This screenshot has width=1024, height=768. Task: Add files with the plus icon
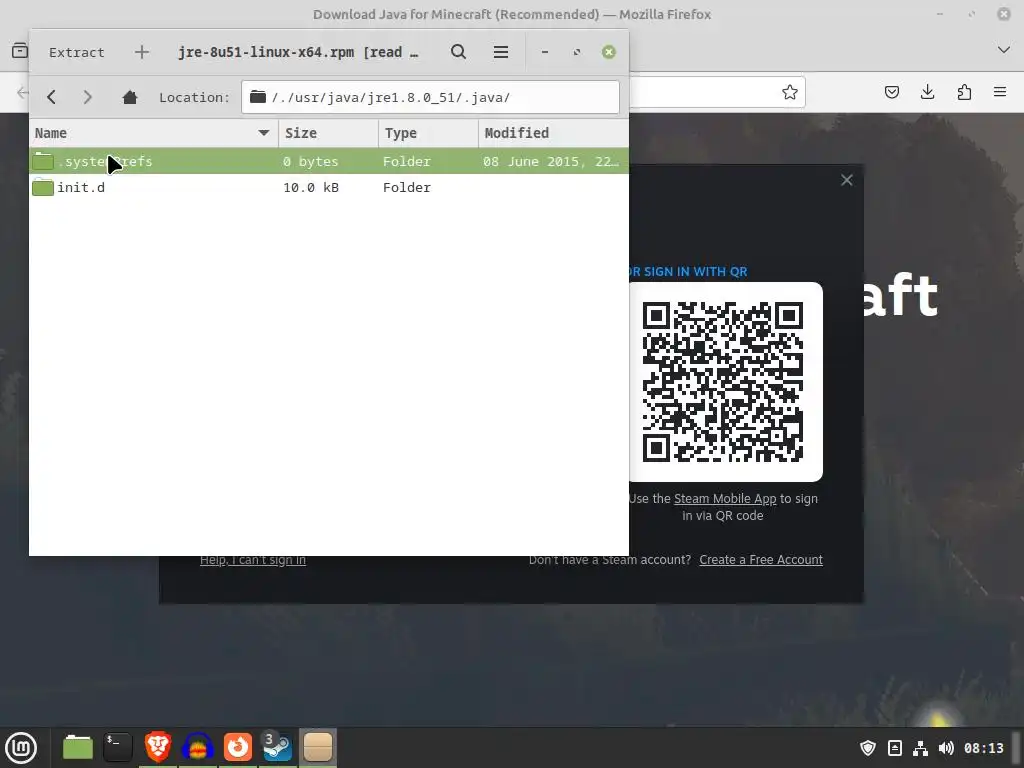(x=142, y=52)
